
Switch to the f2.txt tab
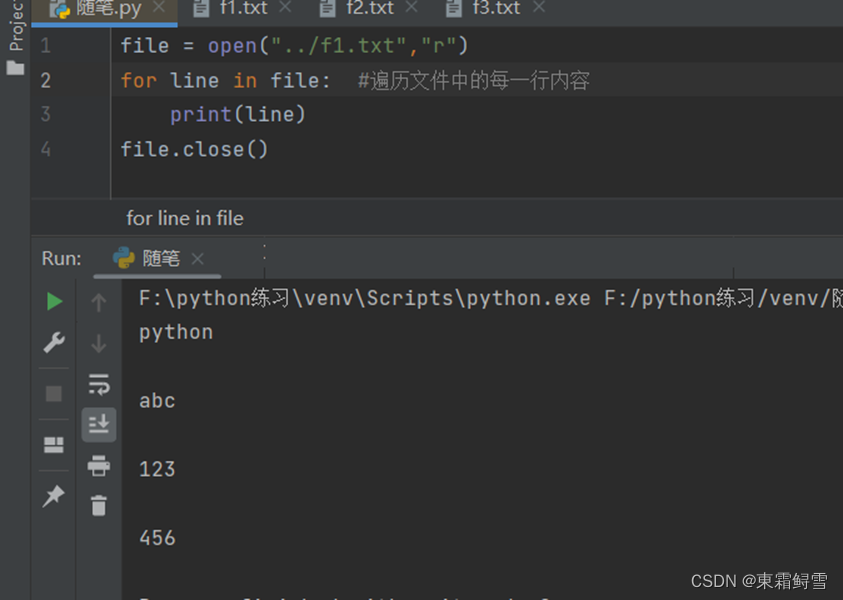point(360,8)
